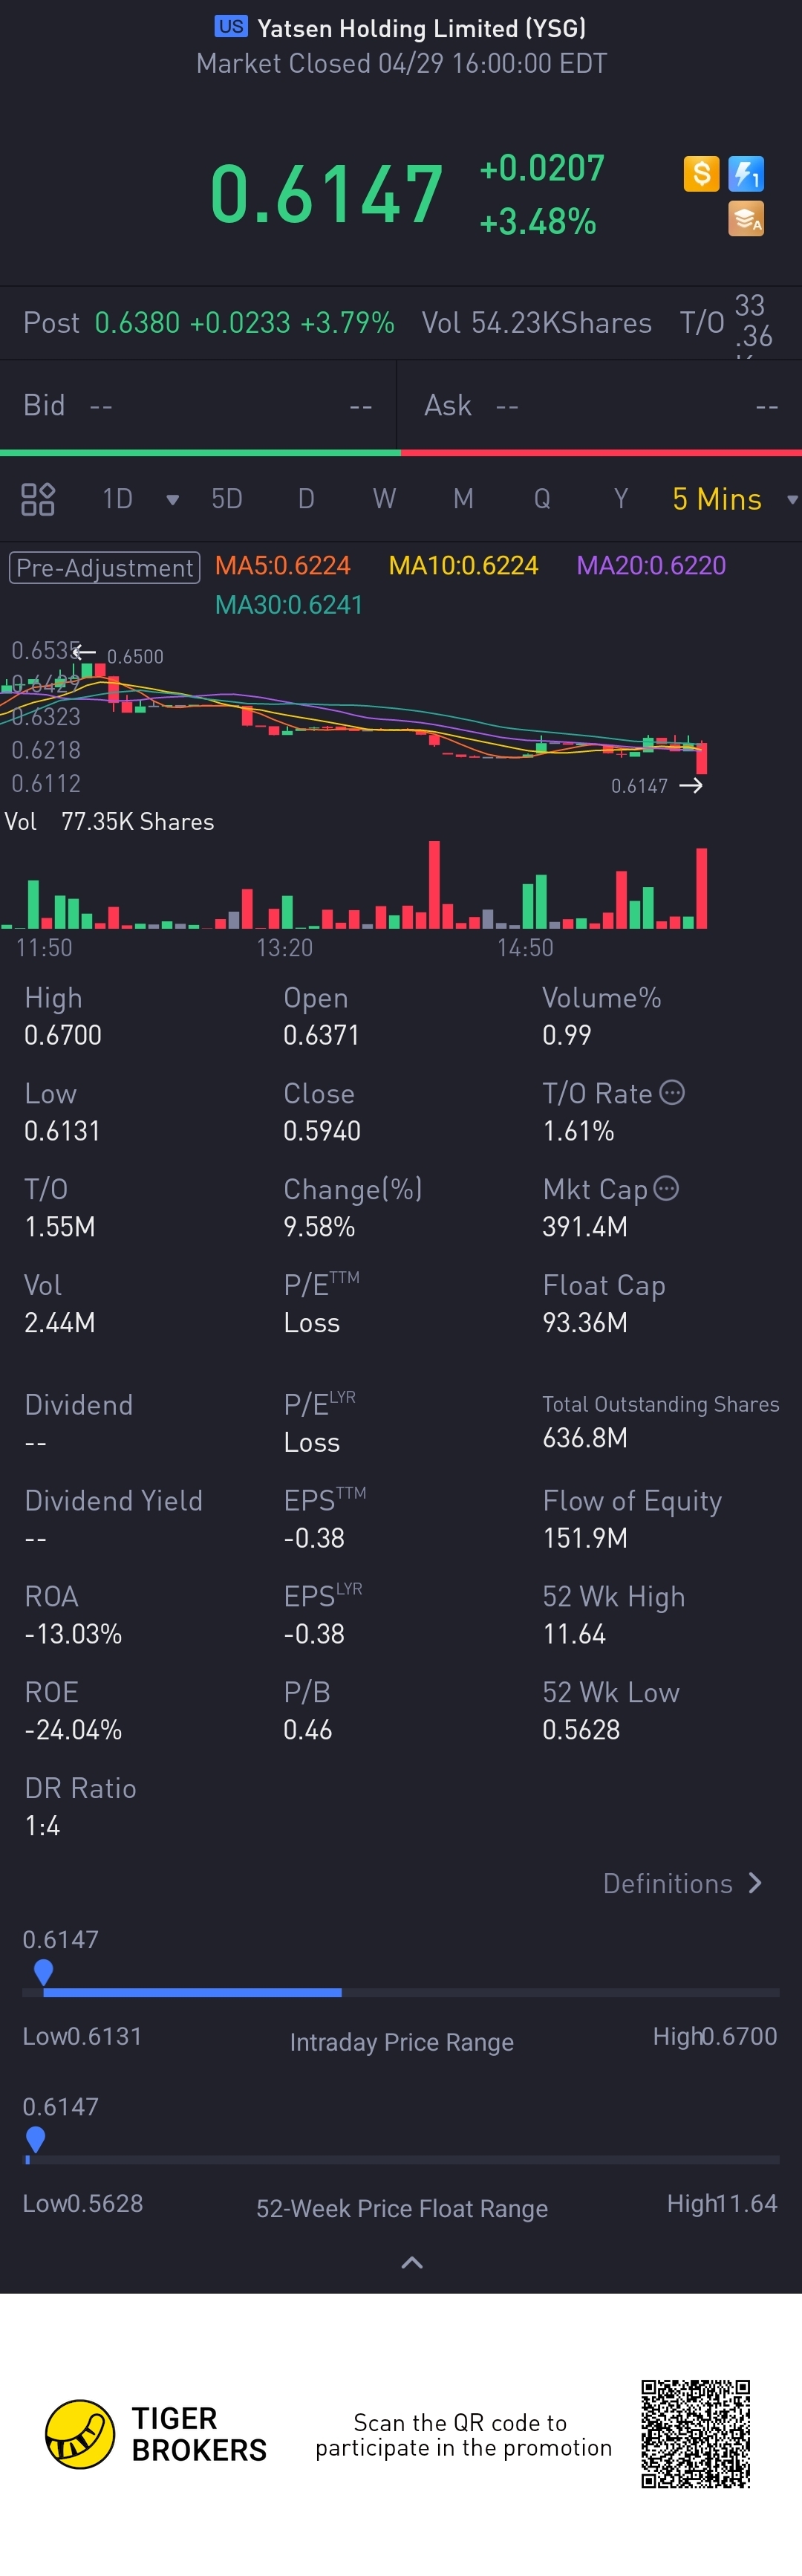This screenshot has height=2576, width=802.
Task: Toggle the MA5 indicator label
Action: point(283,566)
